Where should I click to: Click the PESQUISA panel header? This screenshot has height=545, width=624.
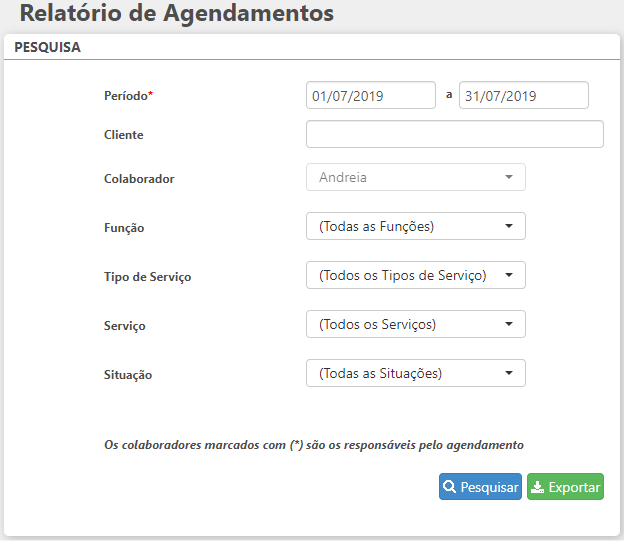[x=48, y=47]
